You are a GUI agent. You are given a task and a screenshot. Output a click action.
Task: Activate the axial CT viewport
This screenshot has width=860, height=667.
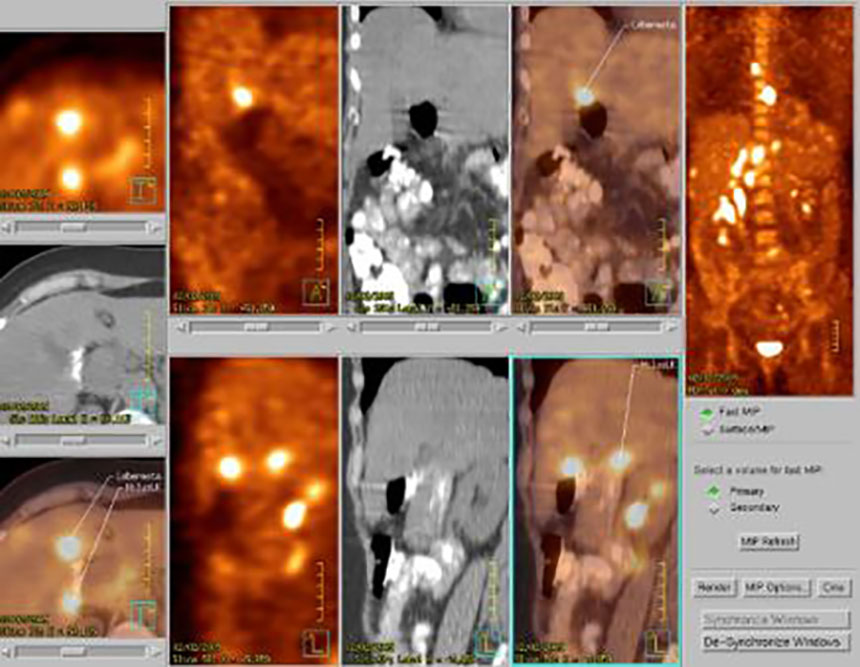click(x=82, y=335)
